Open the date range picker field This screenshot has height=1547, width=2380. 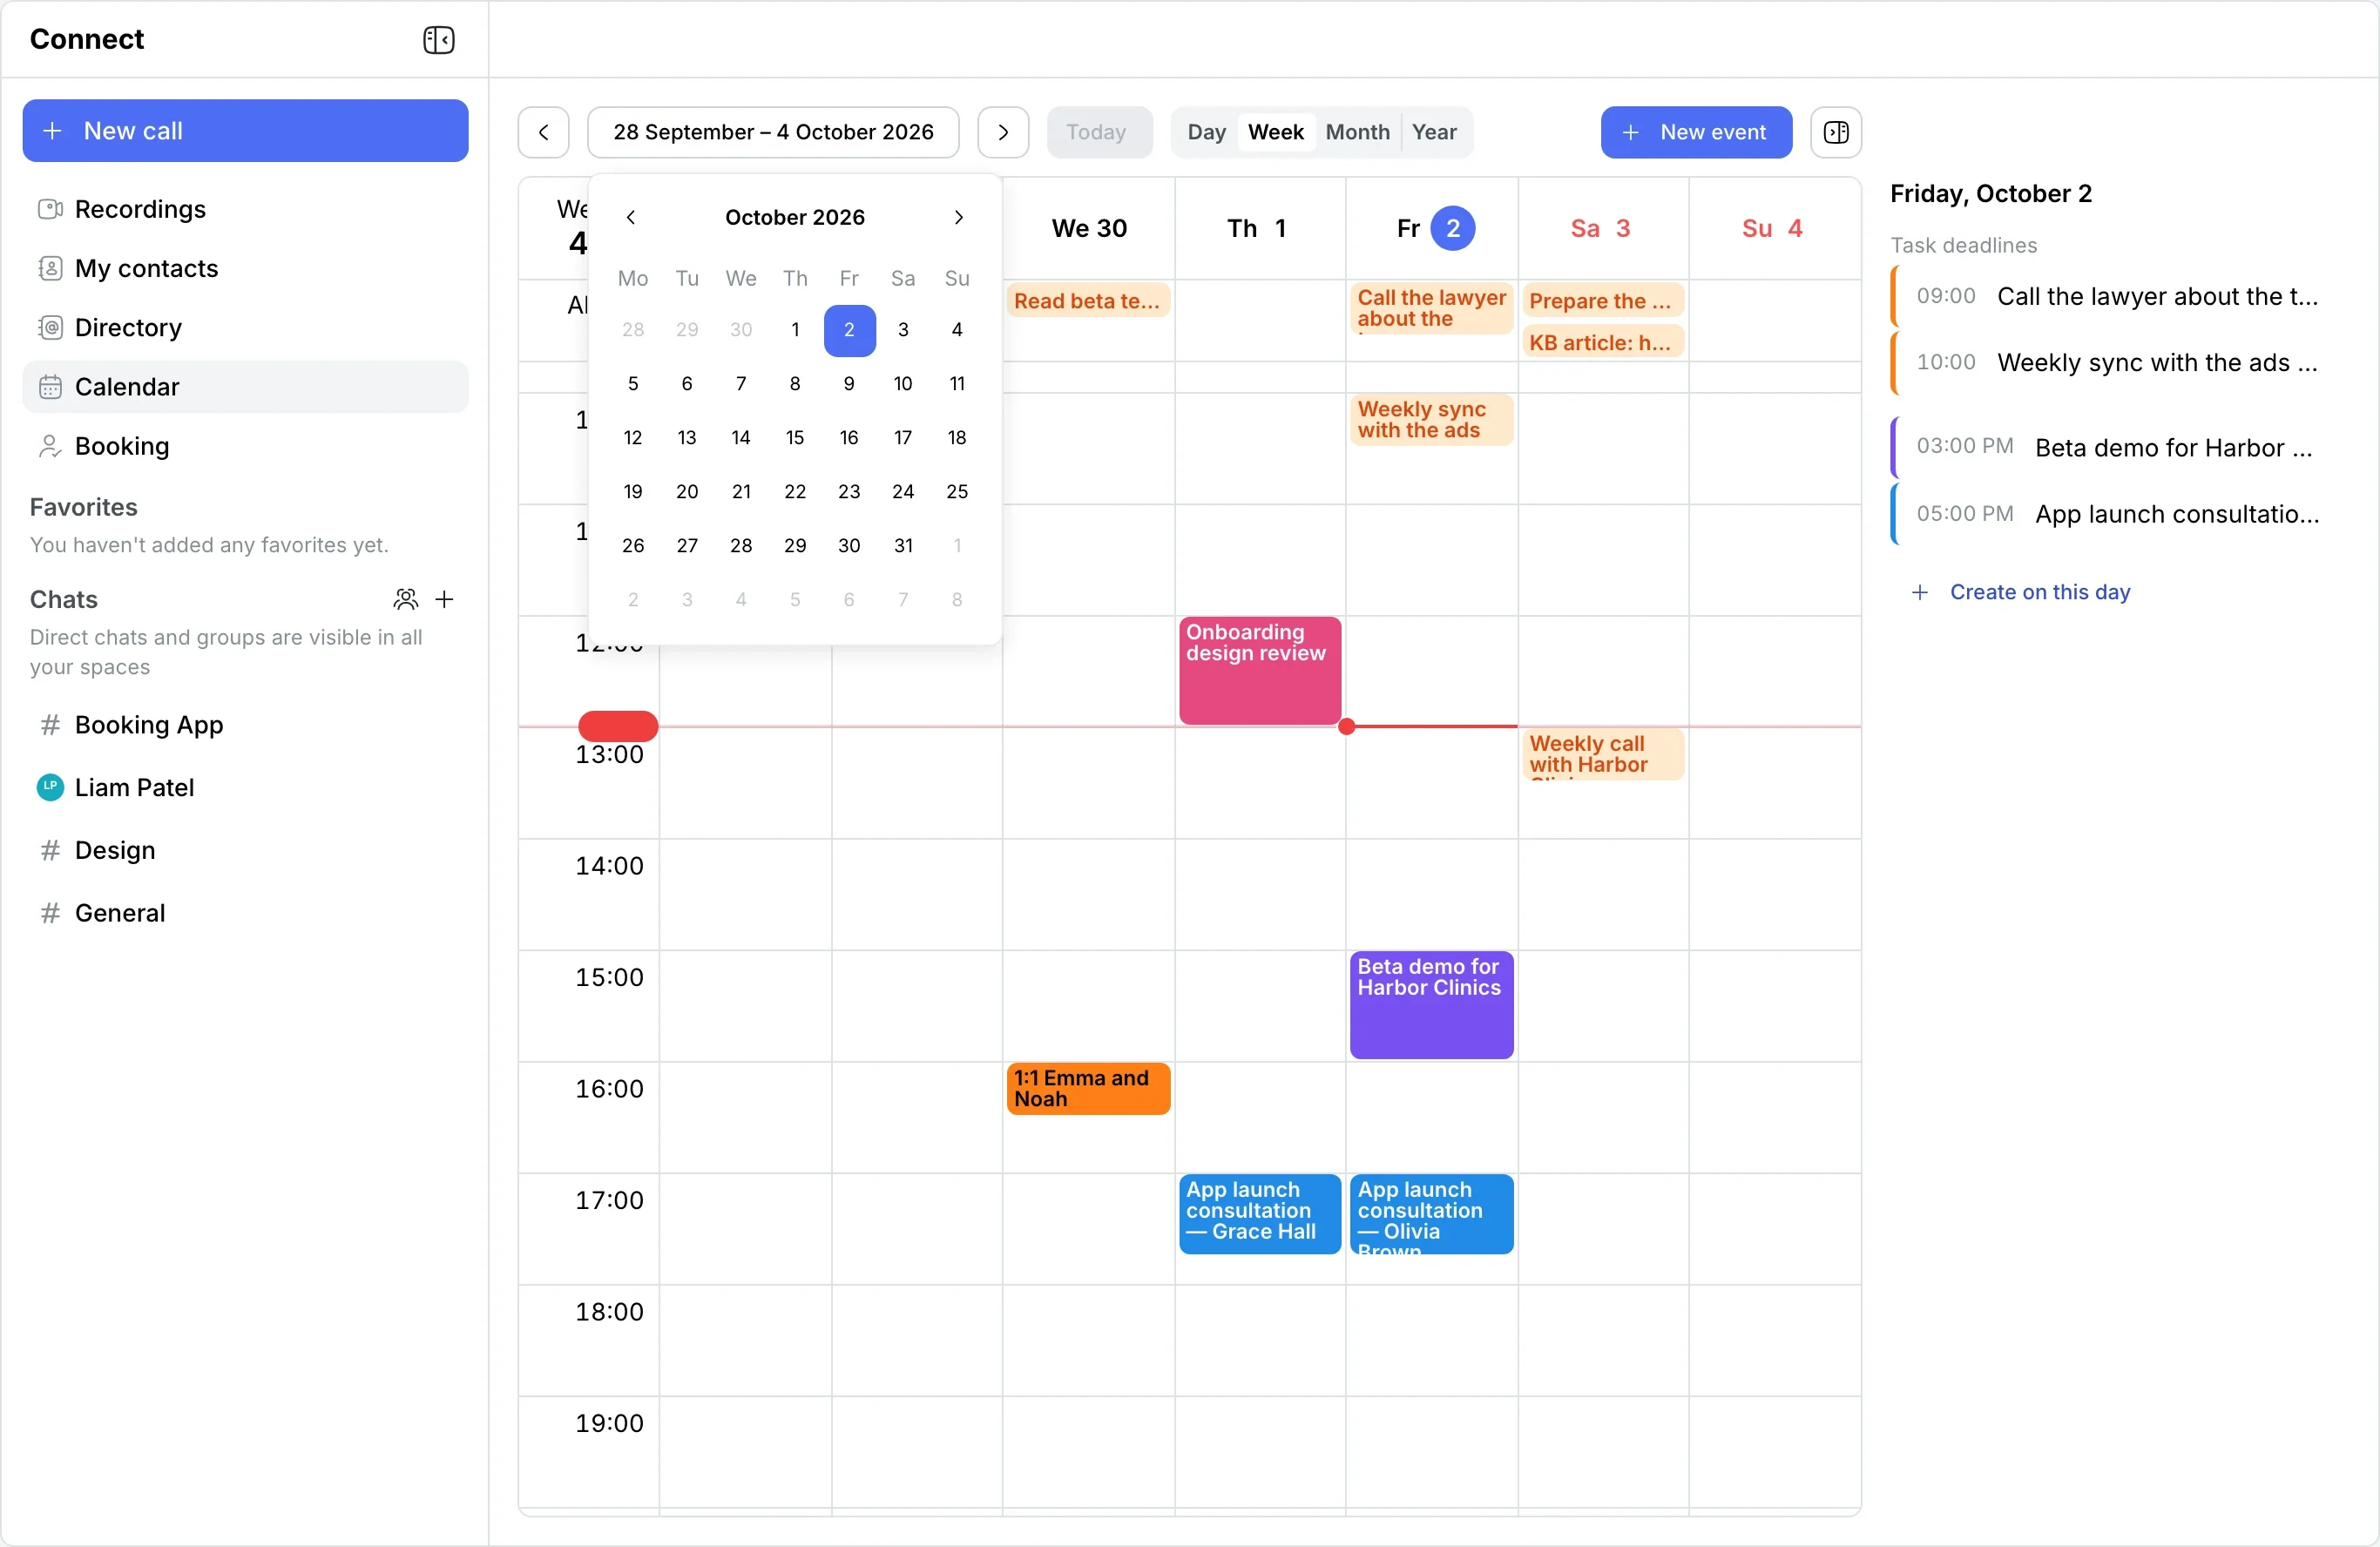coord(773,132)
